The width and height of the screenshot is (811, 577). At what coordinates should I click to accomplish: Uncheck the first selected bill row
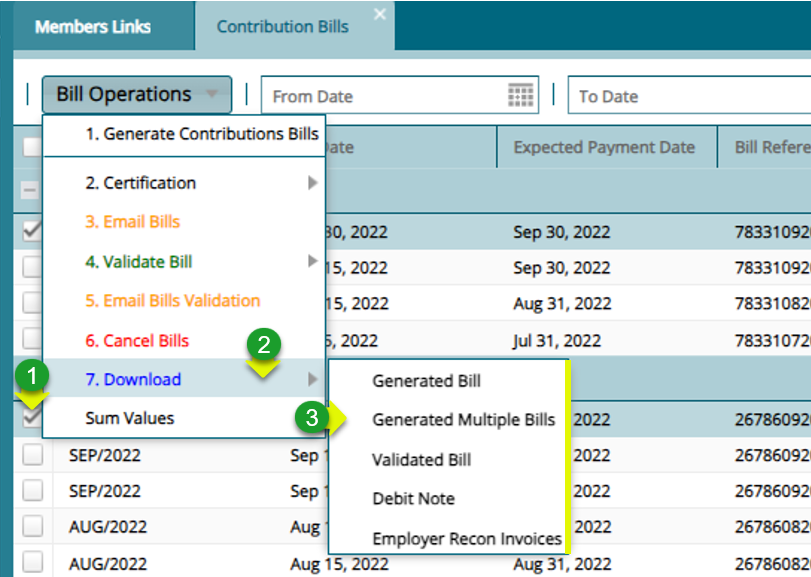click(x=32, y=232)
